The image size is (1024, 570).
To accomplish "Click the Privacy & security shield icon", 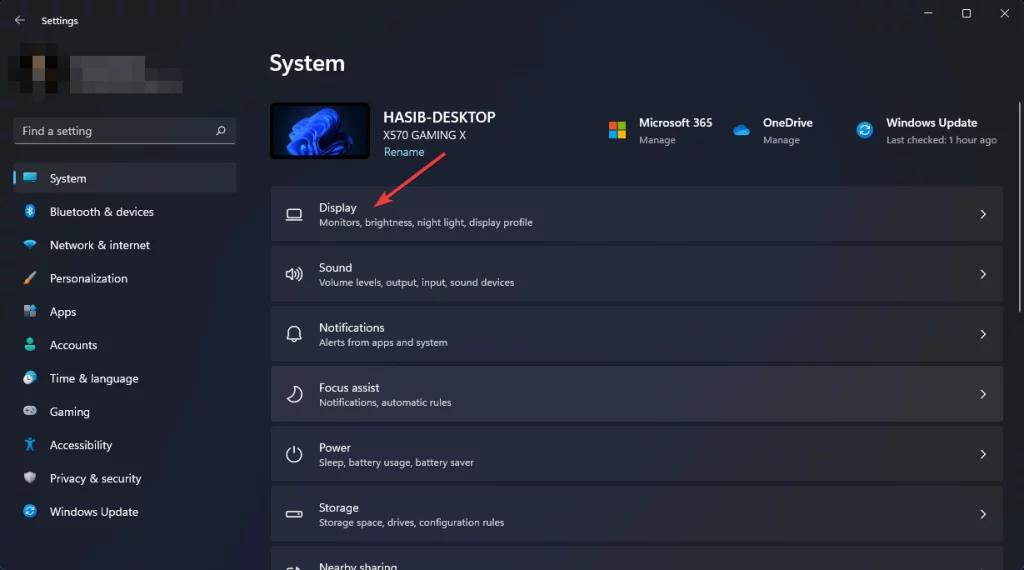I will point(30,477).
